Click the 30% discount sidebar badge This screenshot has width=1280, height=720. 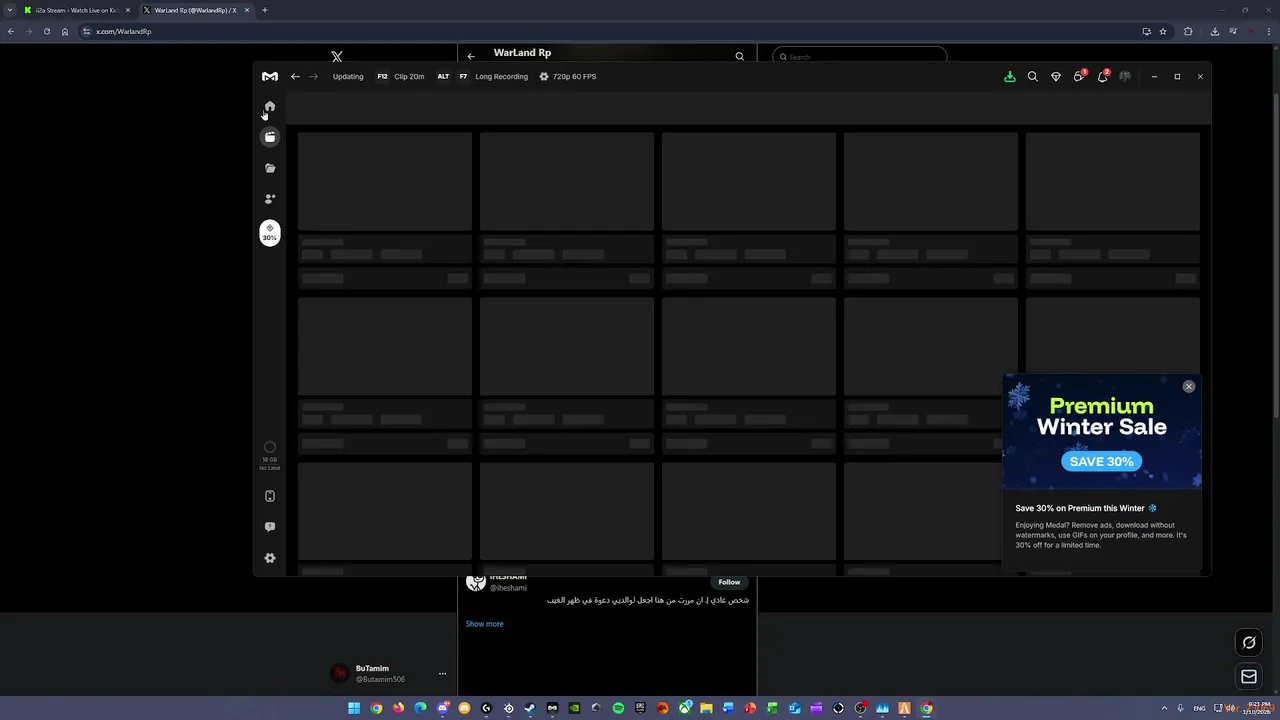(270, 232)
